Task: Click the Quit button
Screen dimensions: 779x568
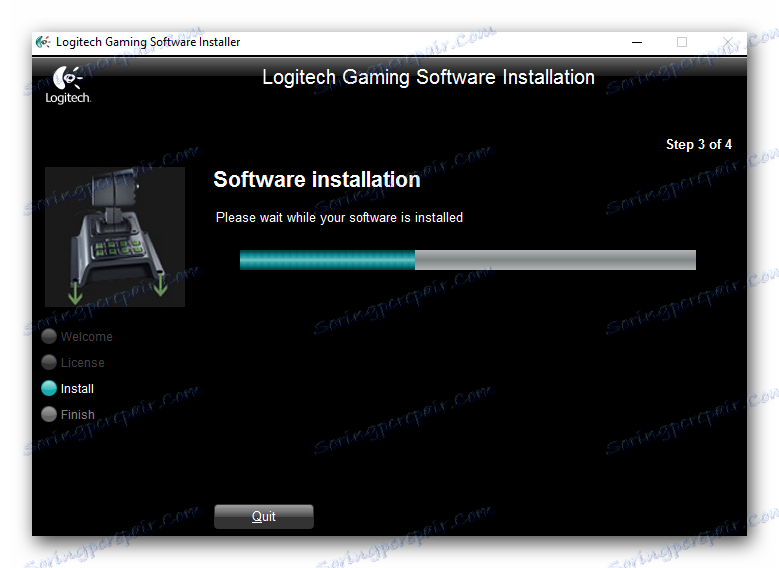Action: click(x=264, y=516)
